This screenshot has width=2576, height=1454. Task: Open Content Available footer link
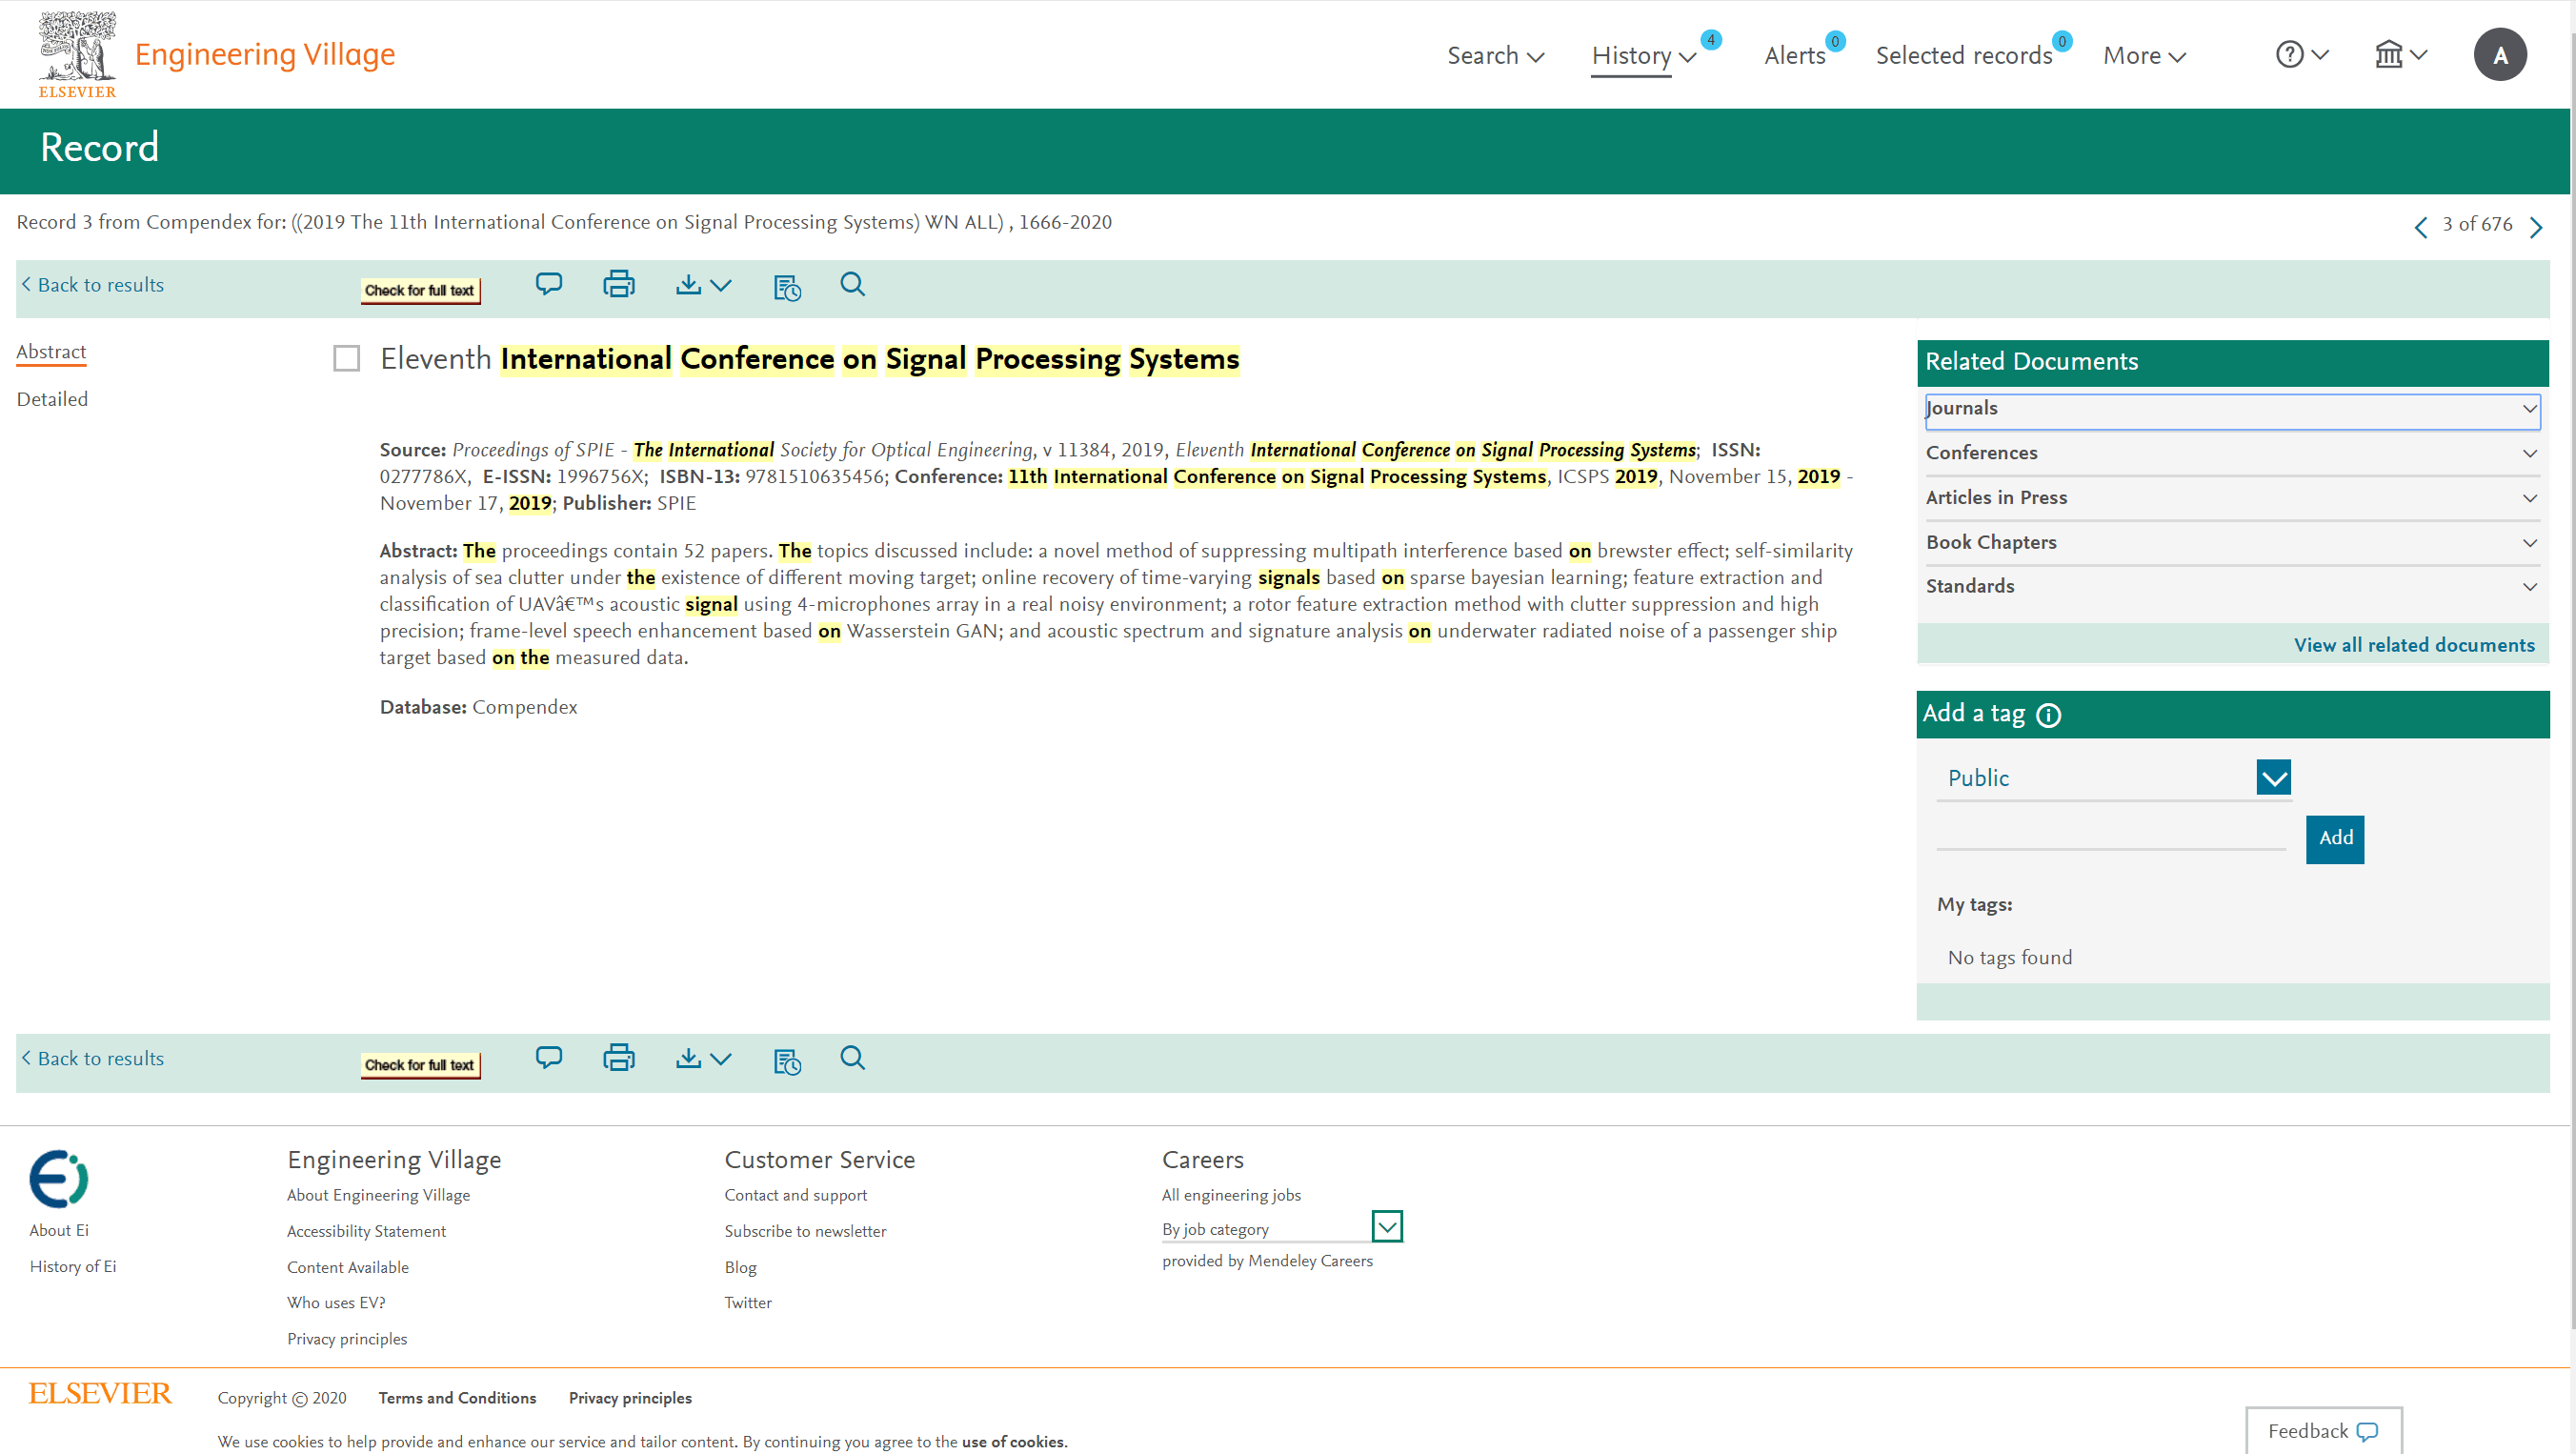point(348,1267)
